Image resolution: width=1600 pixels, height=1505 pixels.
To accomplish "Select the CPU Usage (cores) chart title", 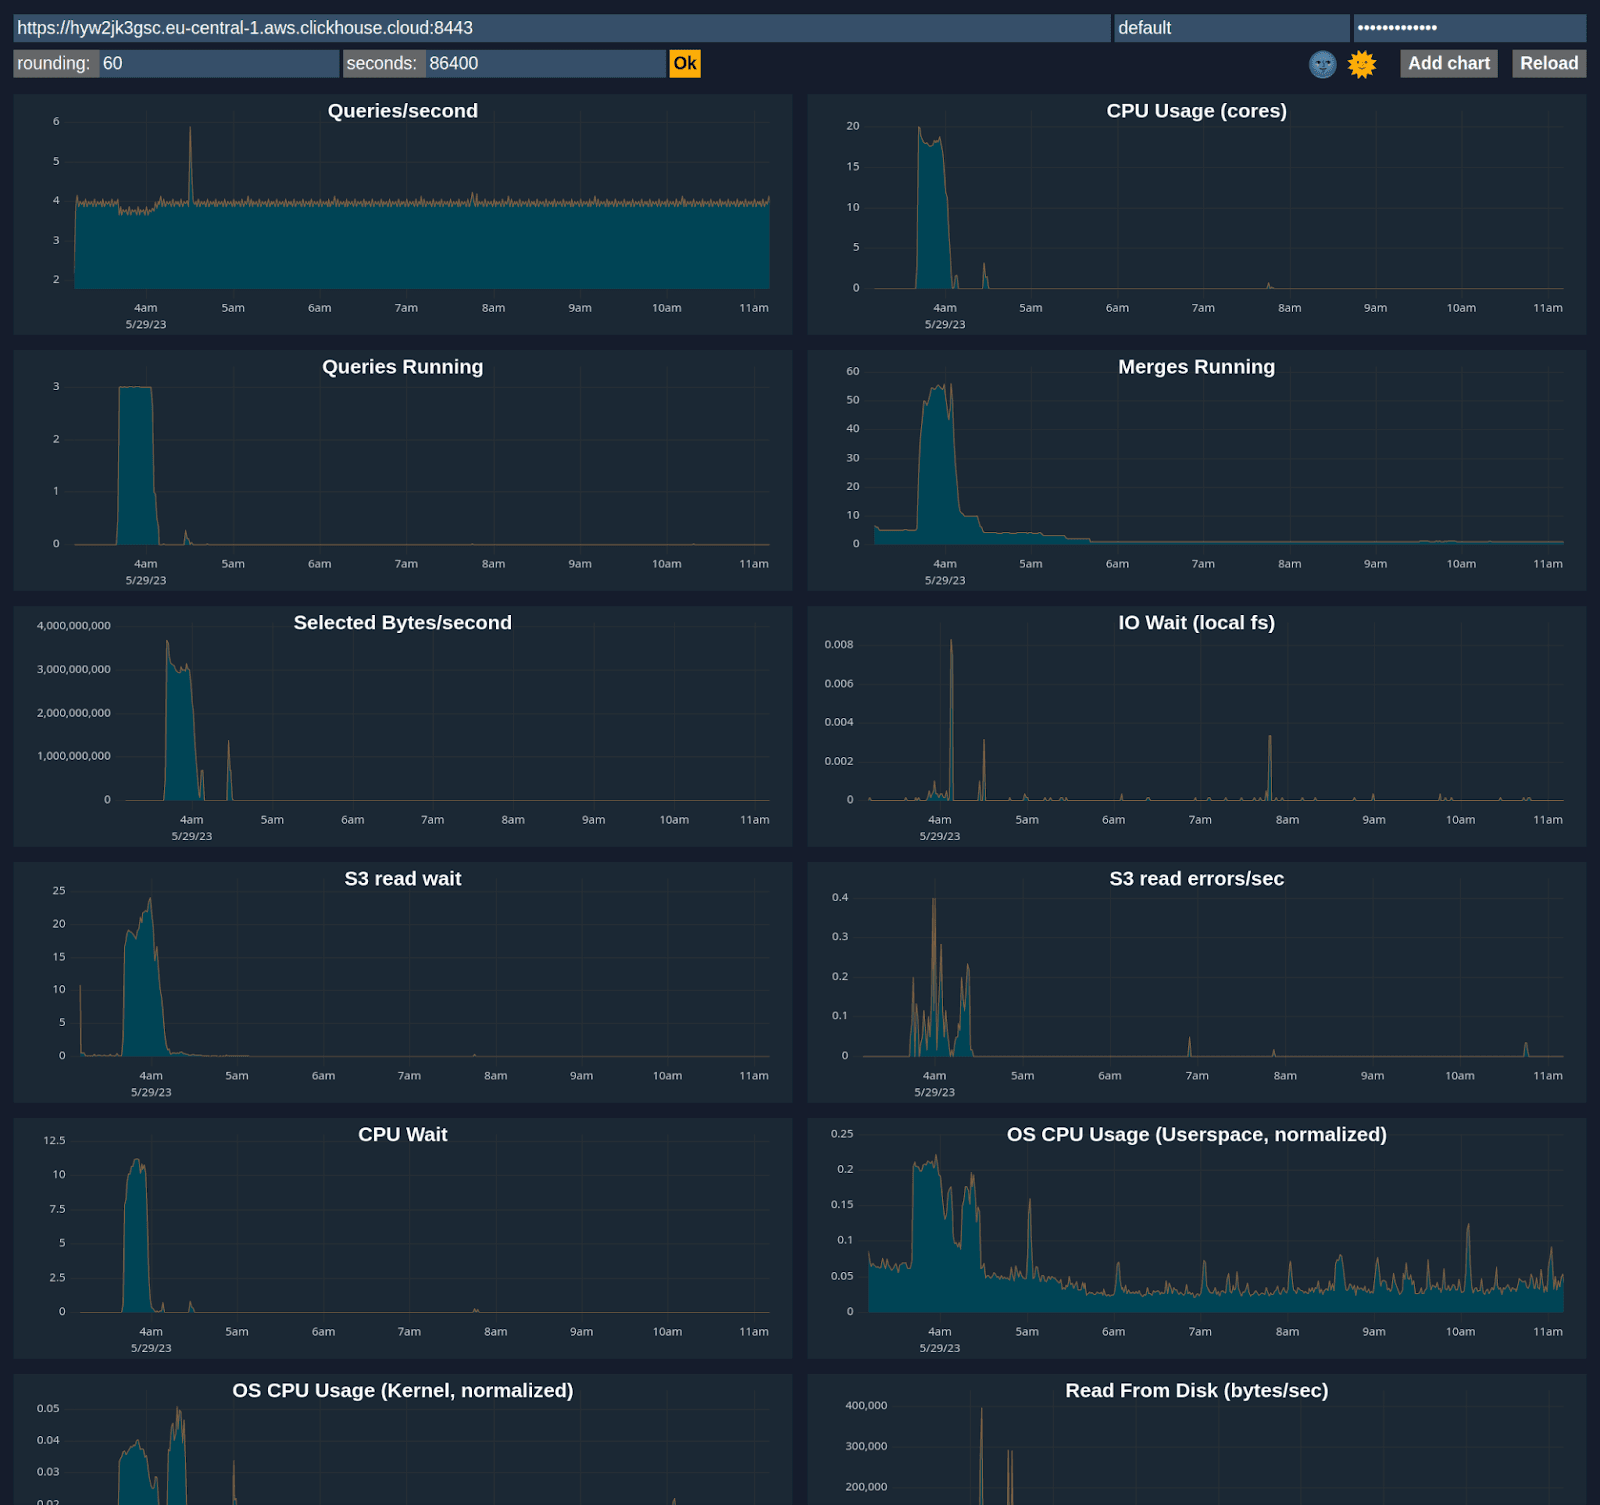I will click(1196, 111).
